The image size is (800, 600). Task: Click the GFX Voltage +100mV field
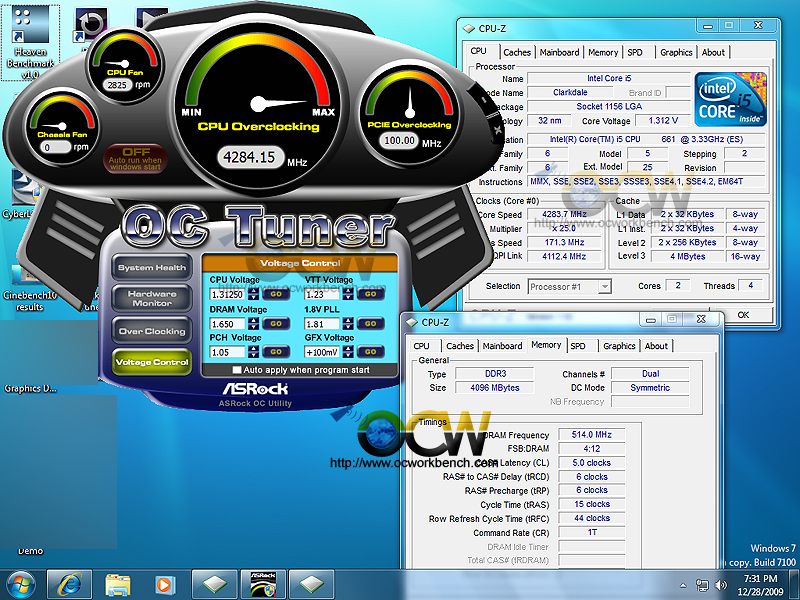pyautogui.click(x=322, y=352)
